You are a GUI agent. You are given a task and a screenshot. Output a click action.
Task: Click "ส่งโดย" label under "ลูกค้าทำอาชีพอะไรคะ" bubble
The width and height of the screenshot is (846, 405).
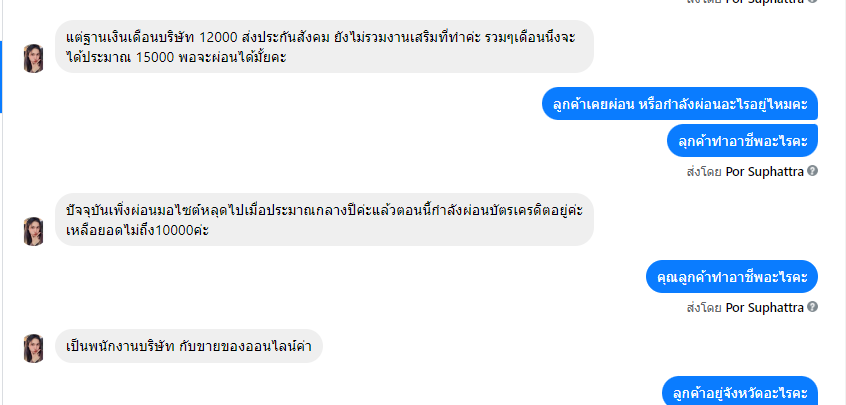tap(704, 171)
